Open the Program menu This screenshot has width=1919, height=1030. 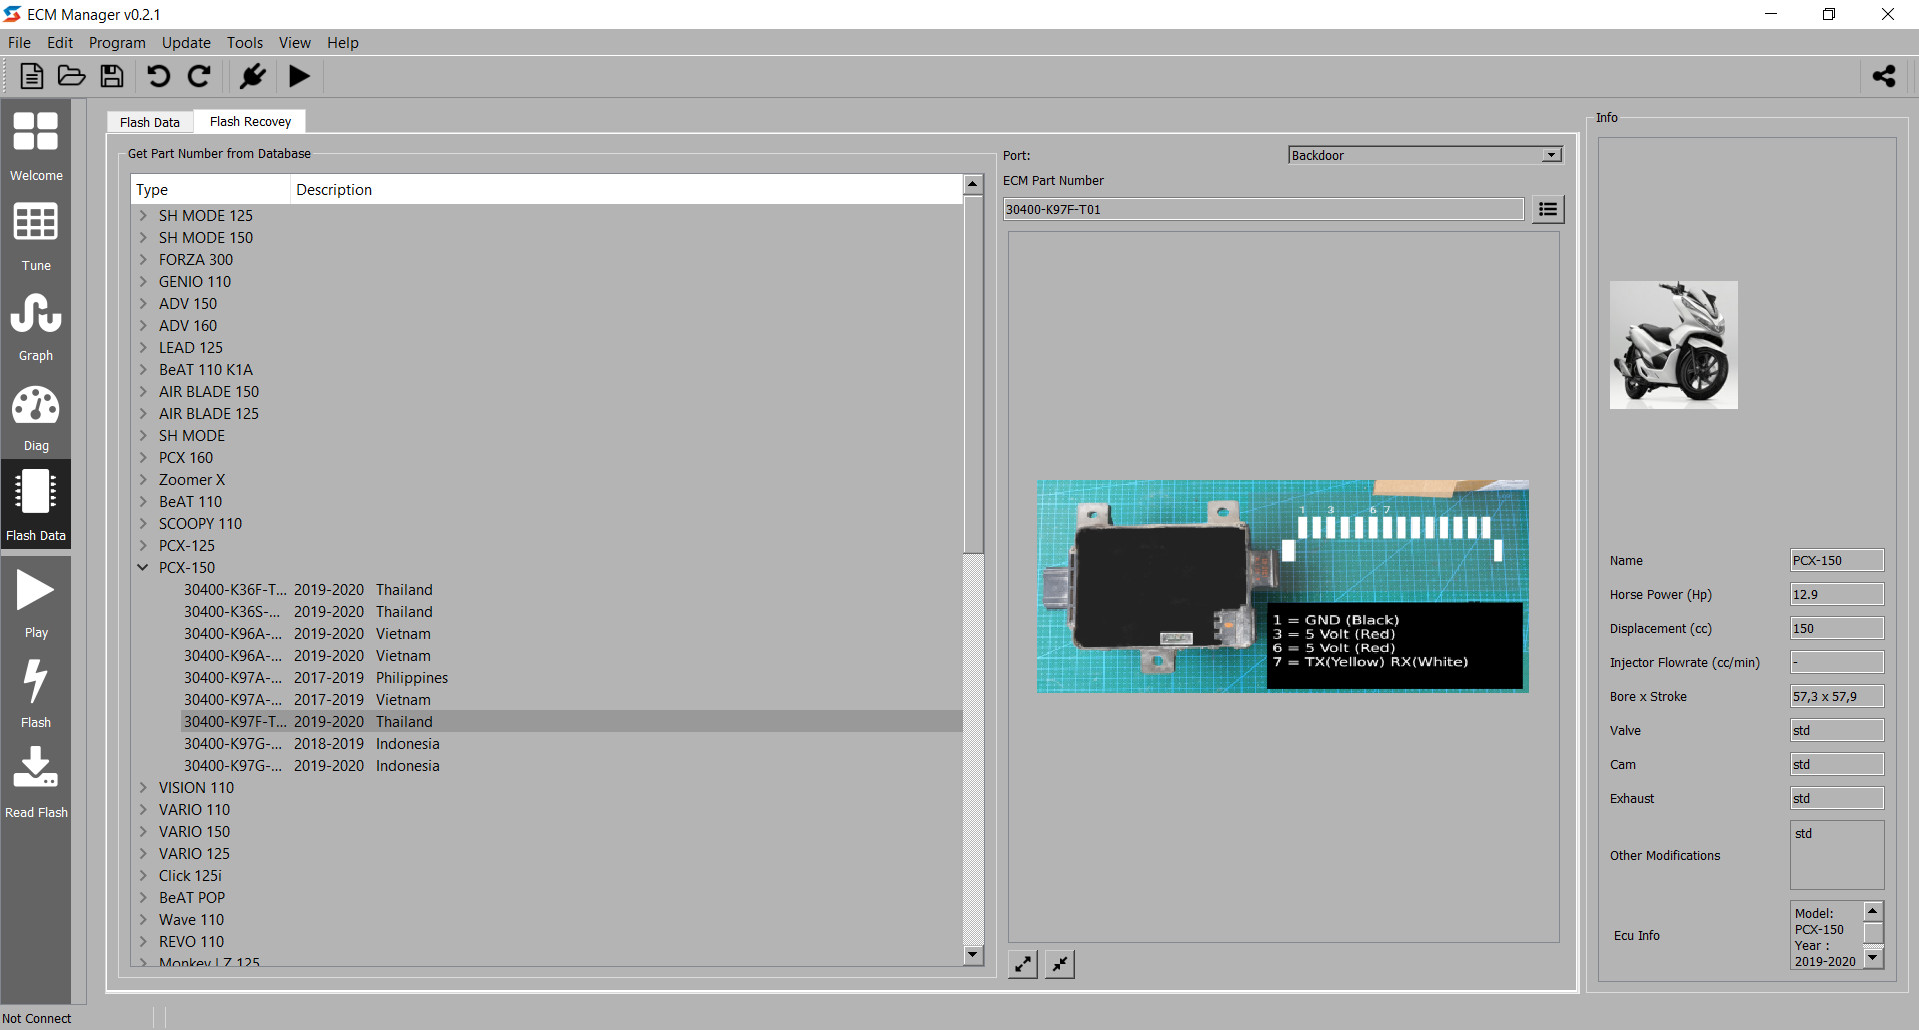coord(117,42)
